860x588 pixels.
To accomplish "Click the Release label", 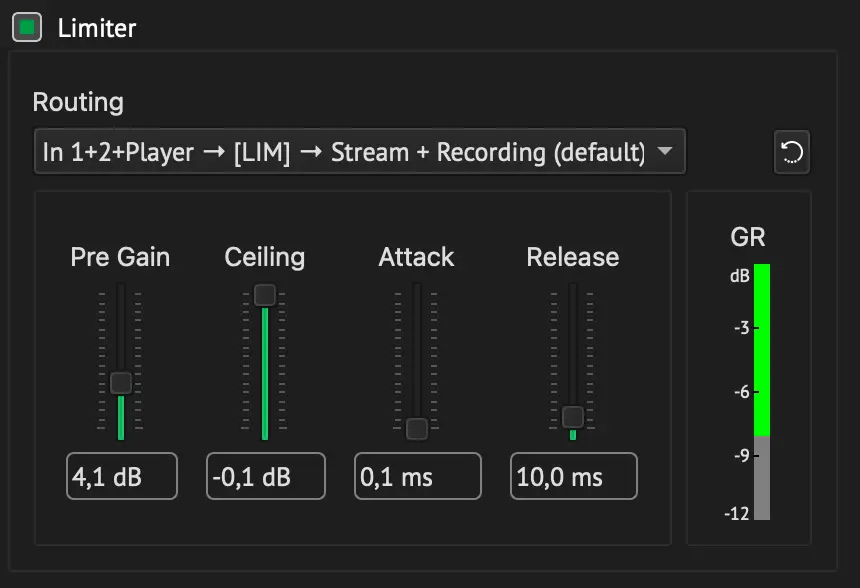I will coord(573,257).
